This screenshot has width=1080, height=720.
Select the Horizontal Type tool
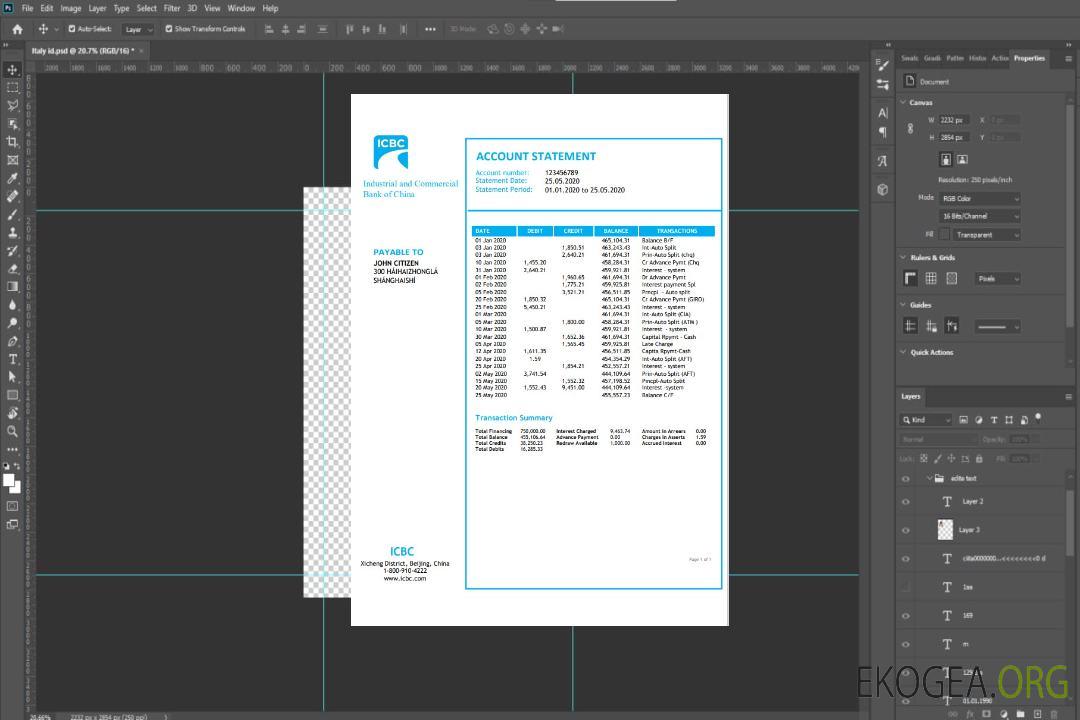[x=12, y=359]
